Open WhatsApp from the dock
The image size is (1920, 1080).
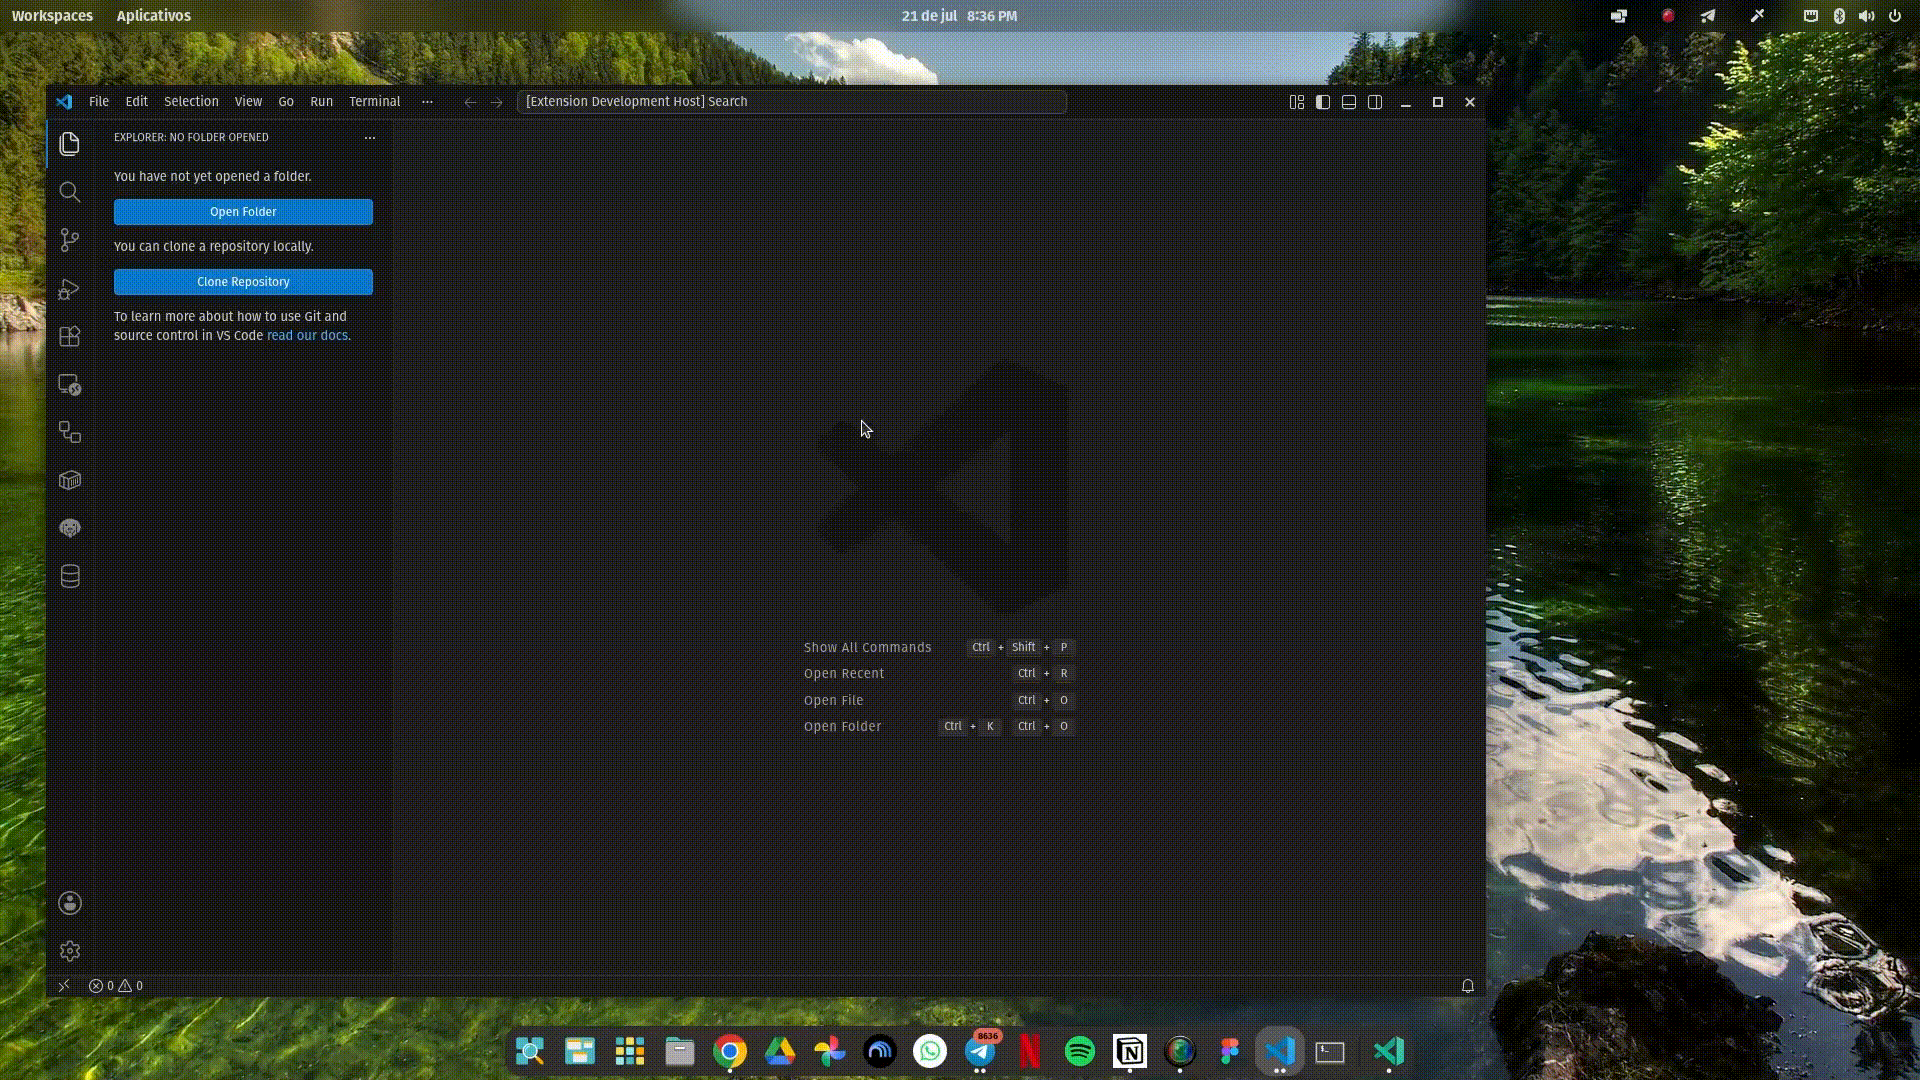[930, 1052]
